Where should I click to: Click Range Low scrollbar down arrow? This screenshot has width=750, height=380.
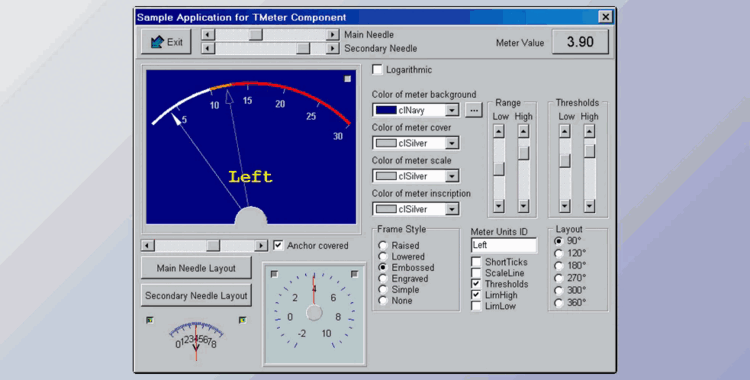coord(499,206)
